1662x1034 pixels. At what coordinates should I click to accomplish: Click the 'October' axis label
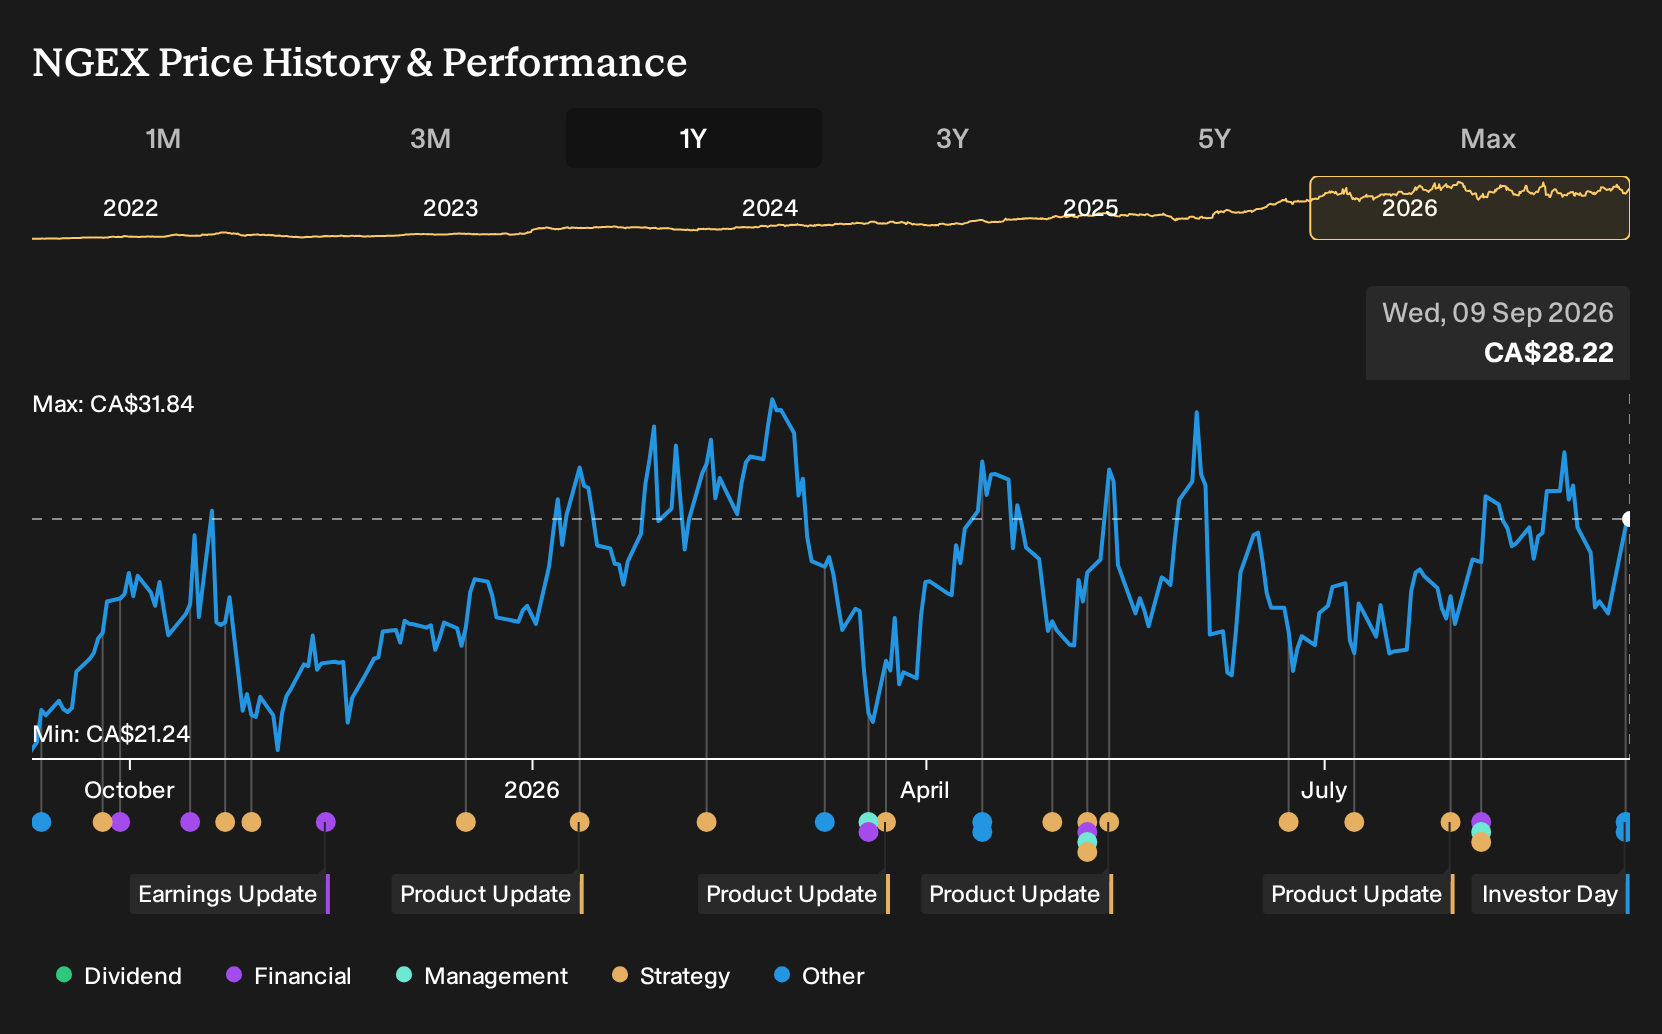[129, 790]
